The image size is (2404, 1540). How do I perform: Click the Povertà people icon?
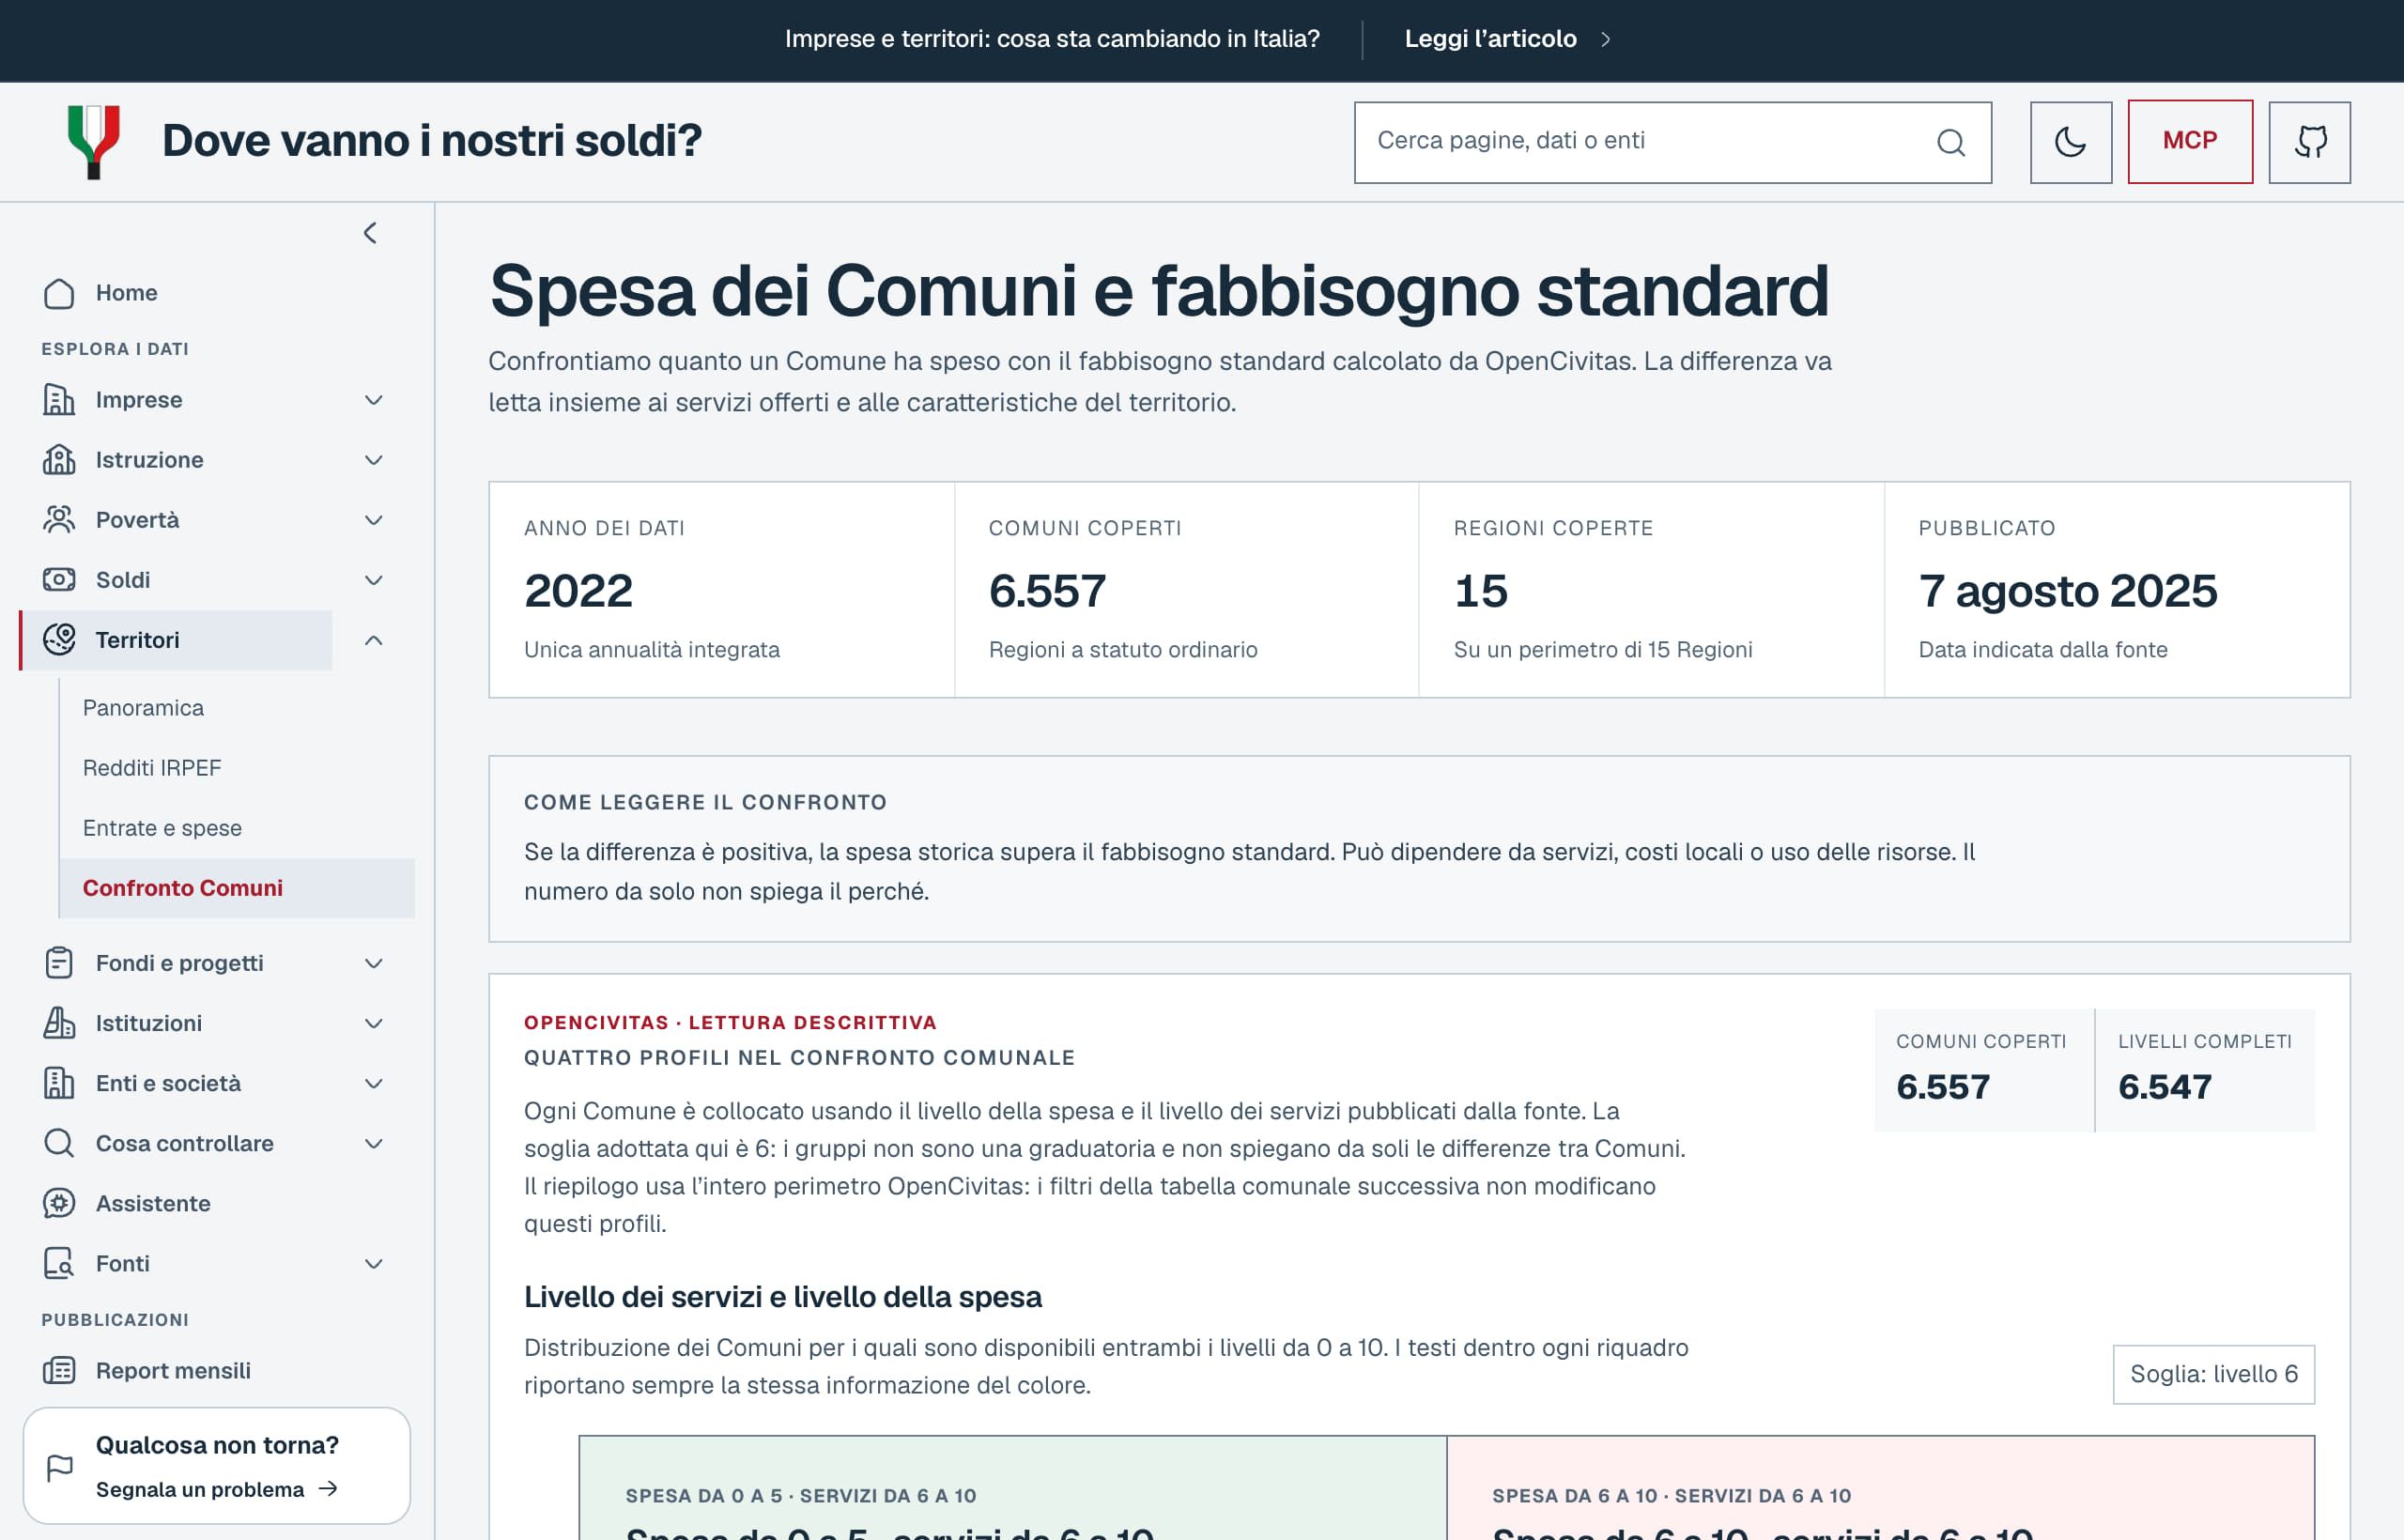[59, 520]
